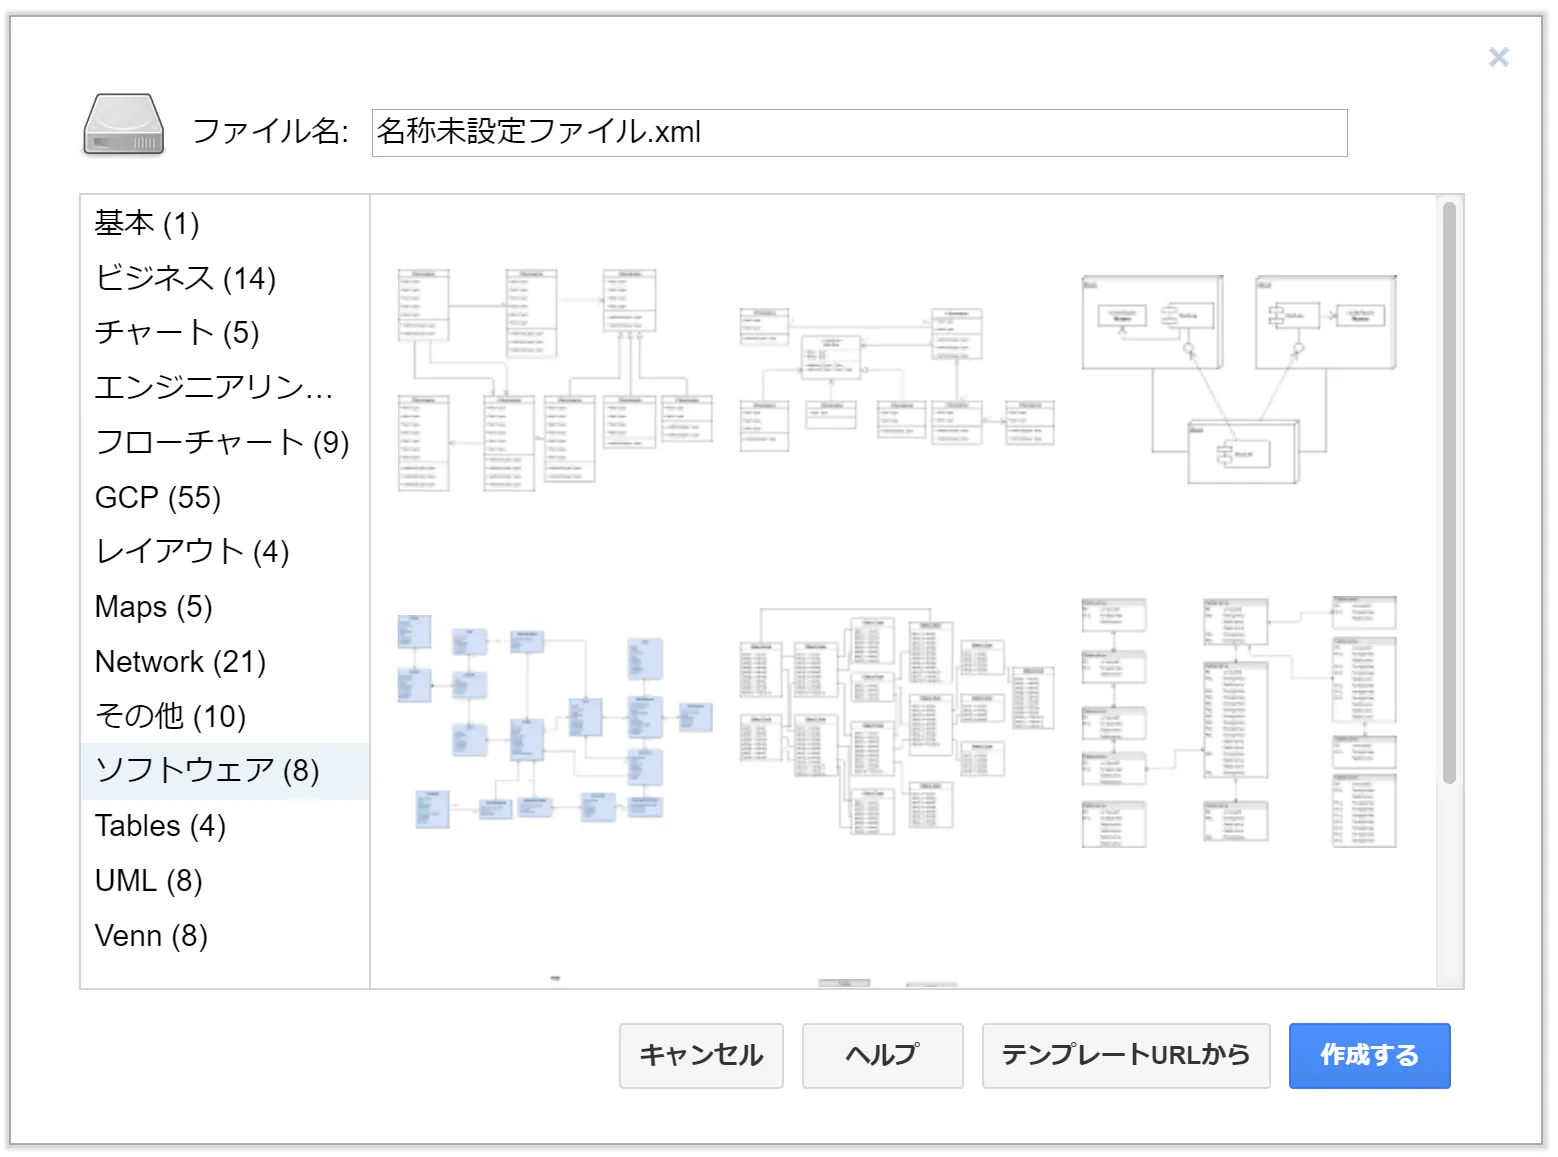Choose the エンジニアリン... category

[x=224, y=387]
